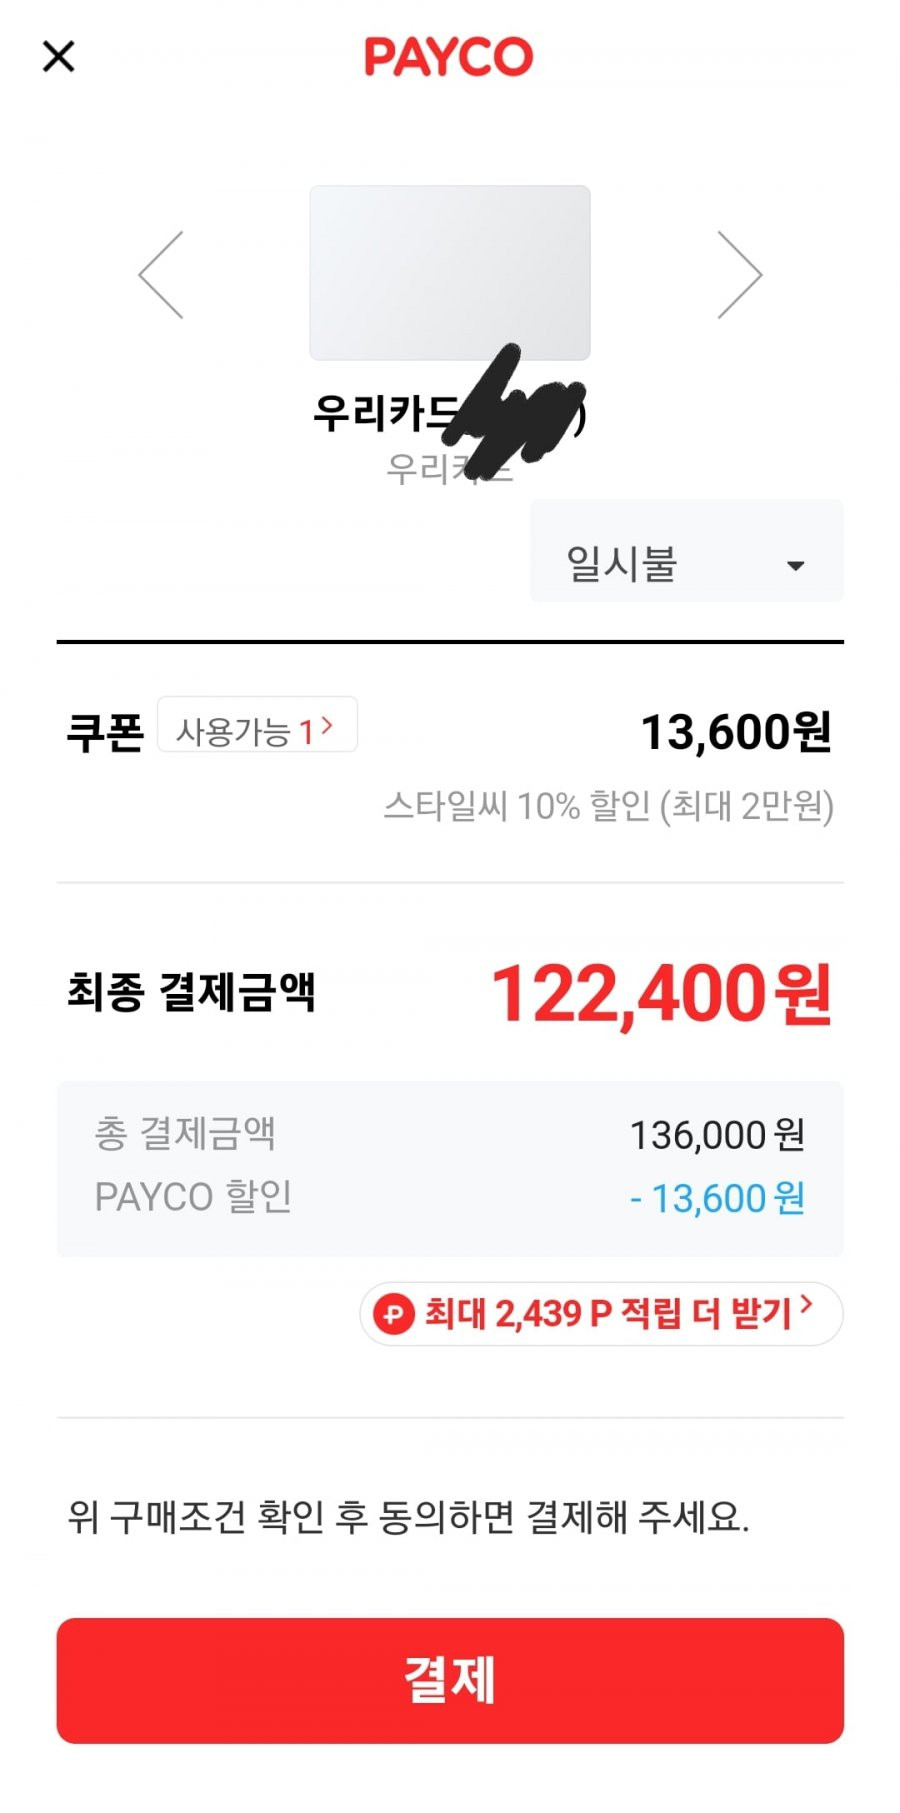Tap the 스타일씨 10% 할인 coupon description
The width and height of the screenshot is (900, 1813).
pos(608,805)
